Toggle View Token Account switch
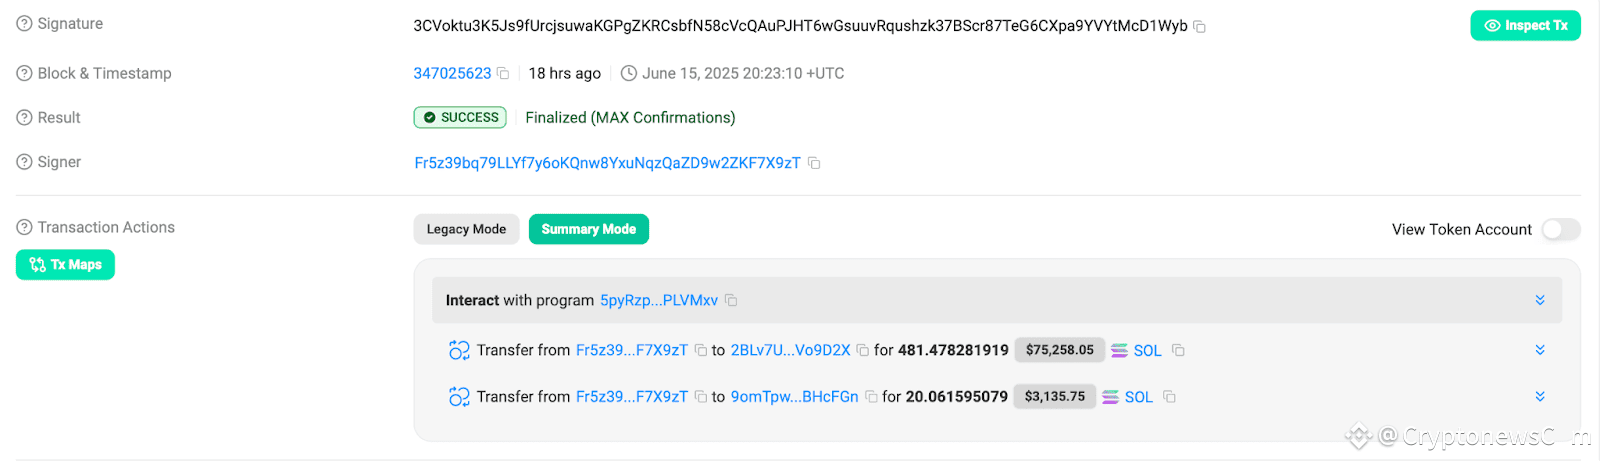Viewport: 1600px width, 461px height. point(1560,230)
